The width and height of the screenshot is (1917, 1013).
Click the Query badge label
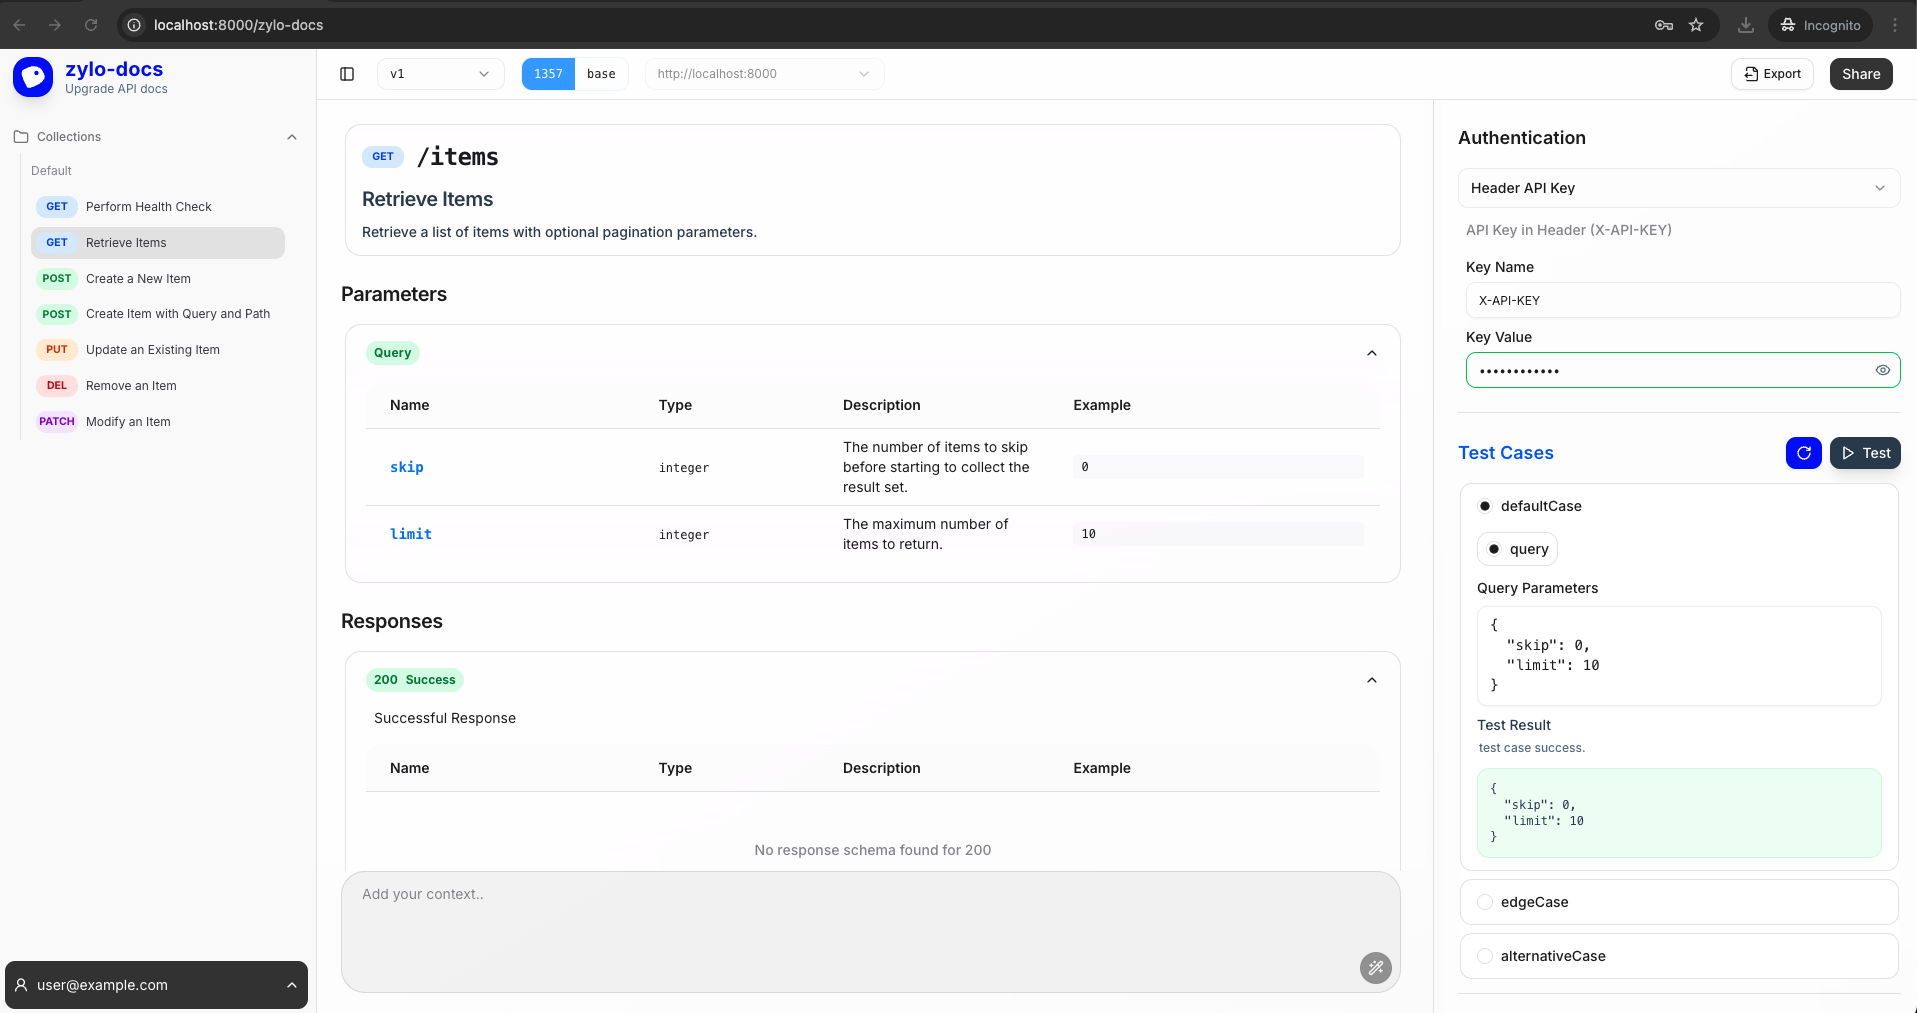[x=392, y=353]
